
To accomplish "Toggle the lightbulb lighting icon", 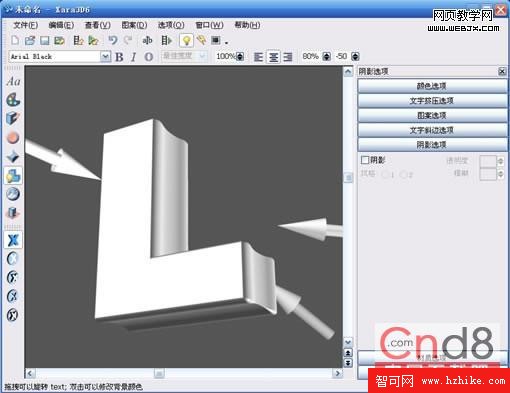I will tap(186, 41).
